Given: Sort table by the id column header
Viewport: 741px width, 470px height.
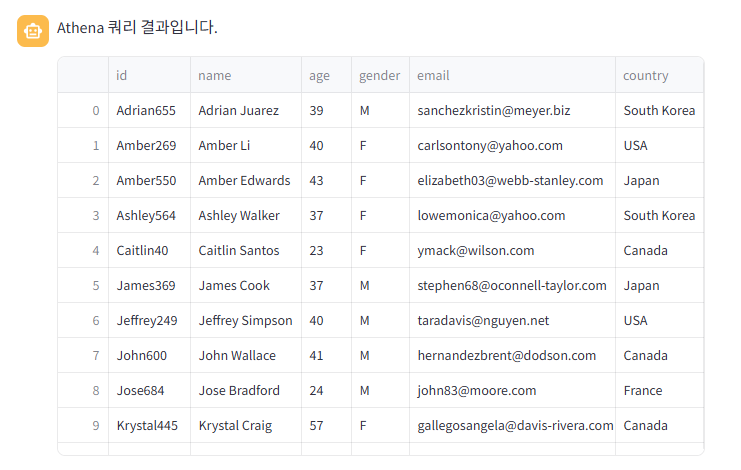Looking at the screenshot, I should 149,75.
